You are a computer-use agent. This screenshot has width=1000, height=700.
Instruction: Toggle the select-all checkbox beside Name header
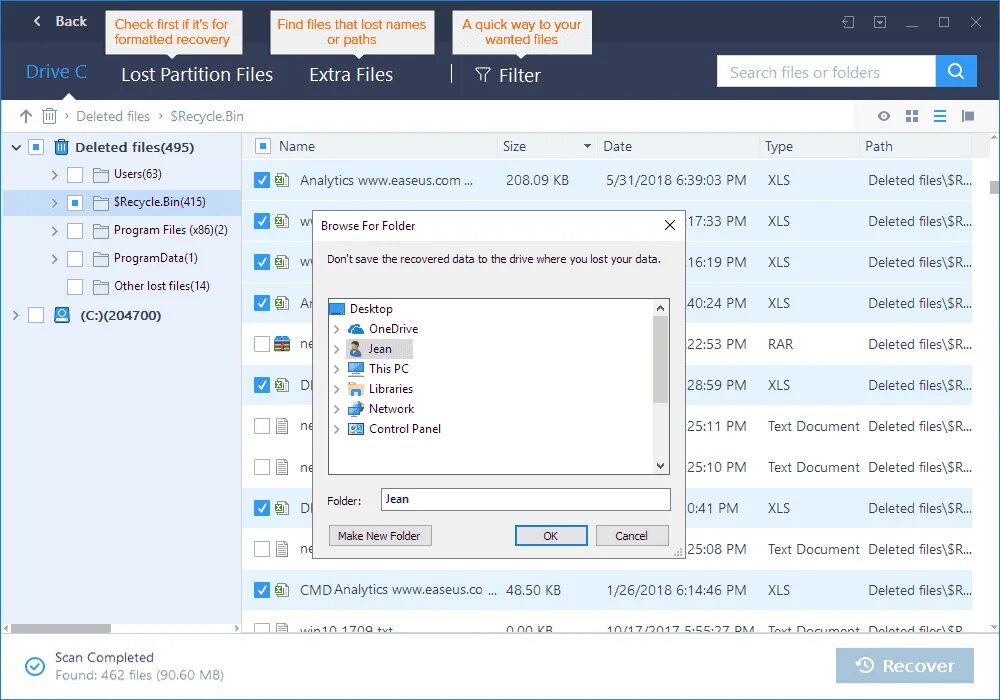point(262,146)
